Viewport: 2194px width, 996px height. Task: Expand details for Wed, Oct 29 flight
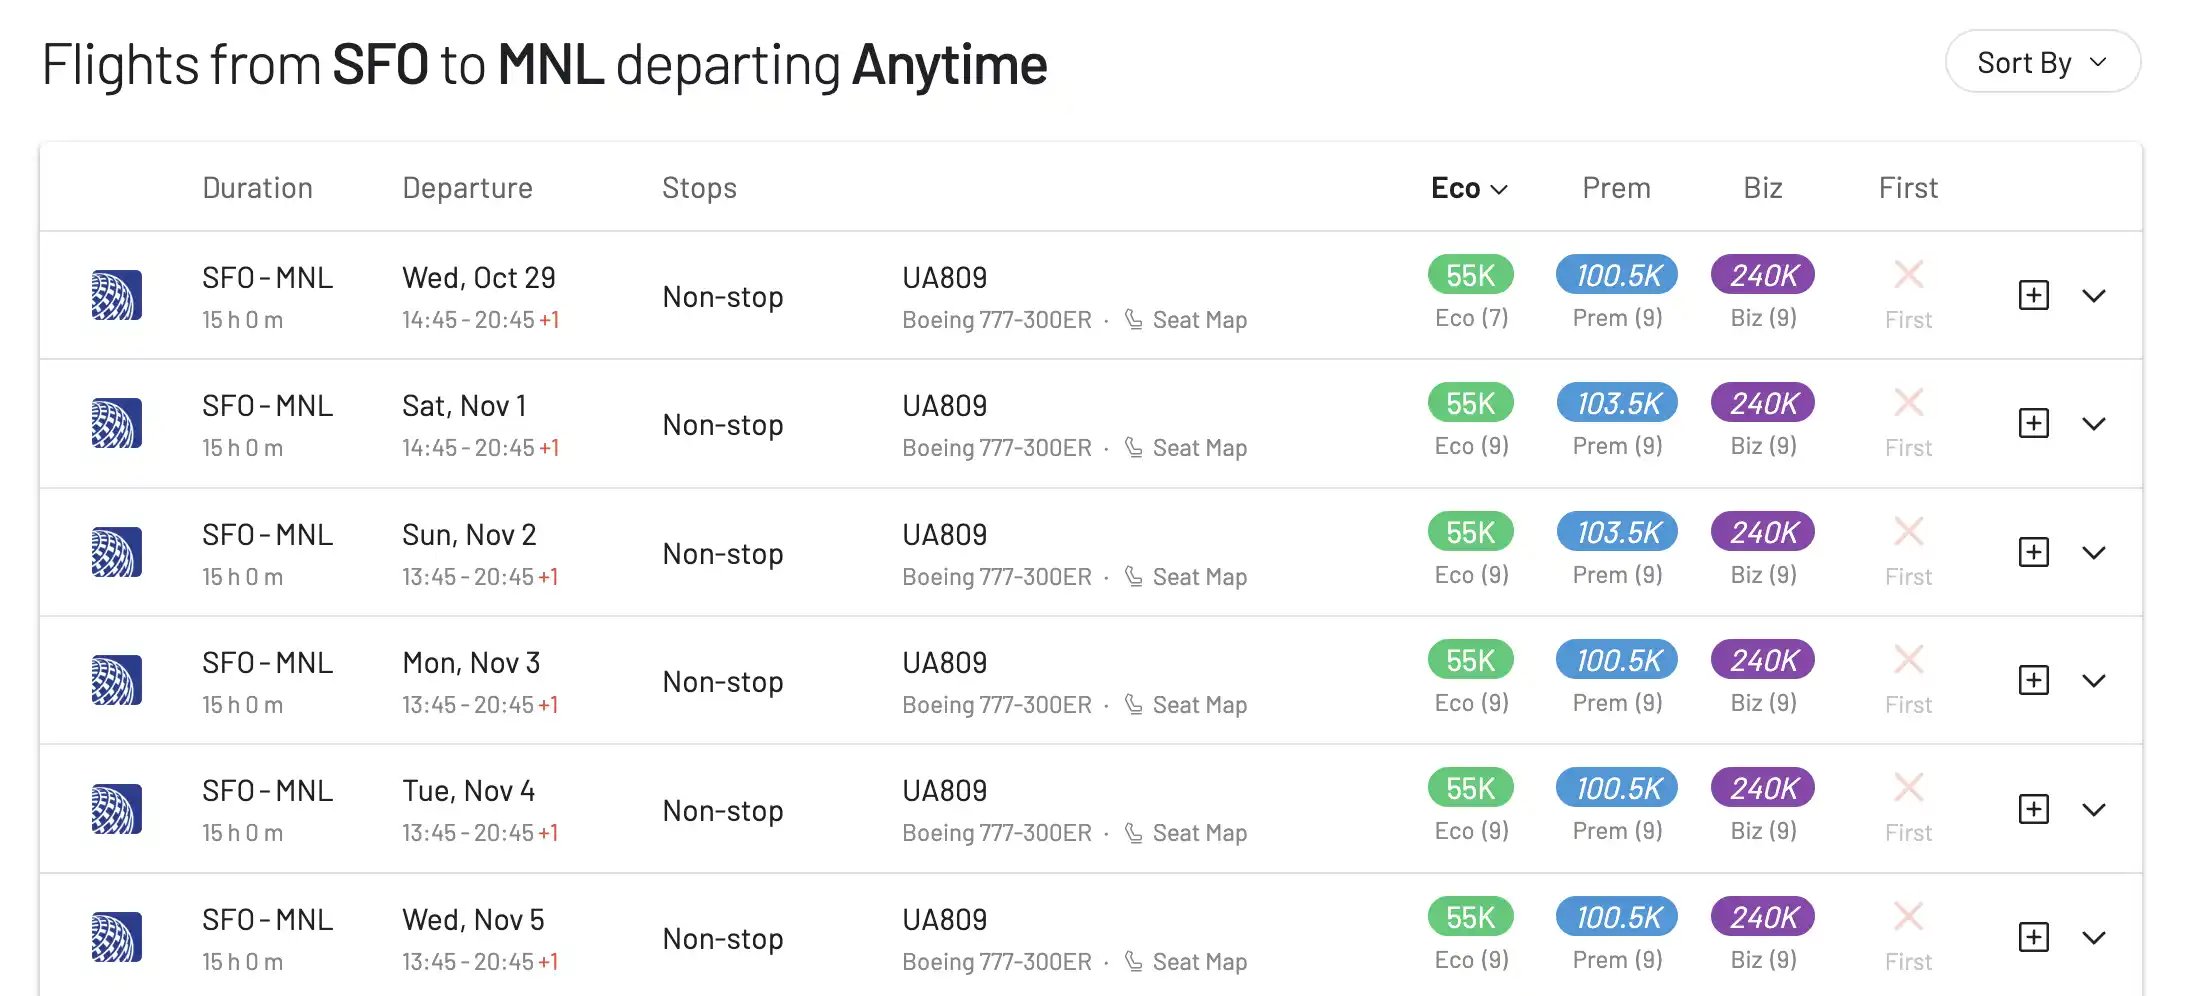(x=2093, y=295)
